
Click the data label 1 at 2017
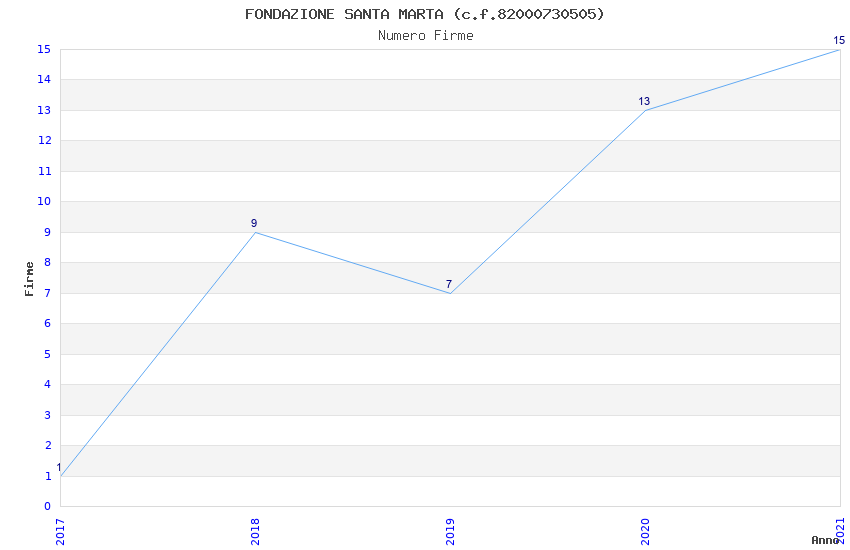(59, 468)
